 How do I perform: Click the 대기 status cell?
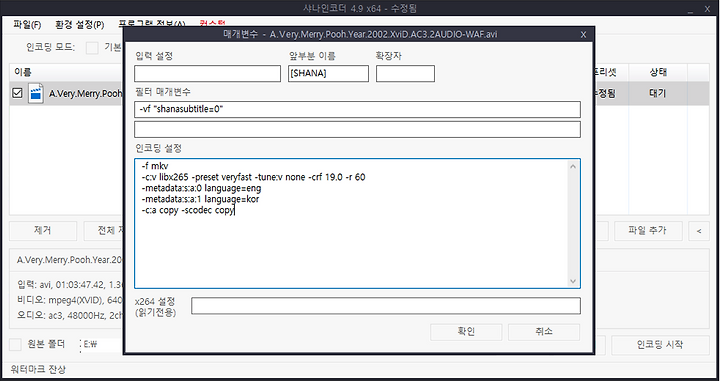click(658, 93)
